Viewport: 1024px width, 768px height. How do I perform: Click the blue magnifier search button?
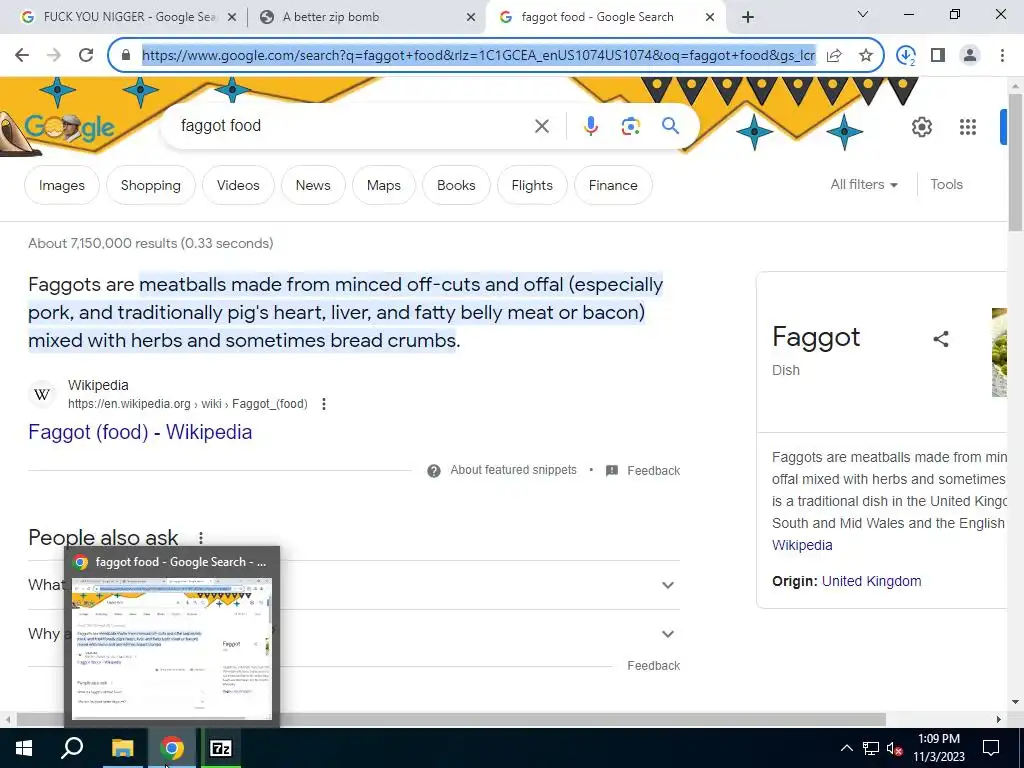tap(670, 125)
